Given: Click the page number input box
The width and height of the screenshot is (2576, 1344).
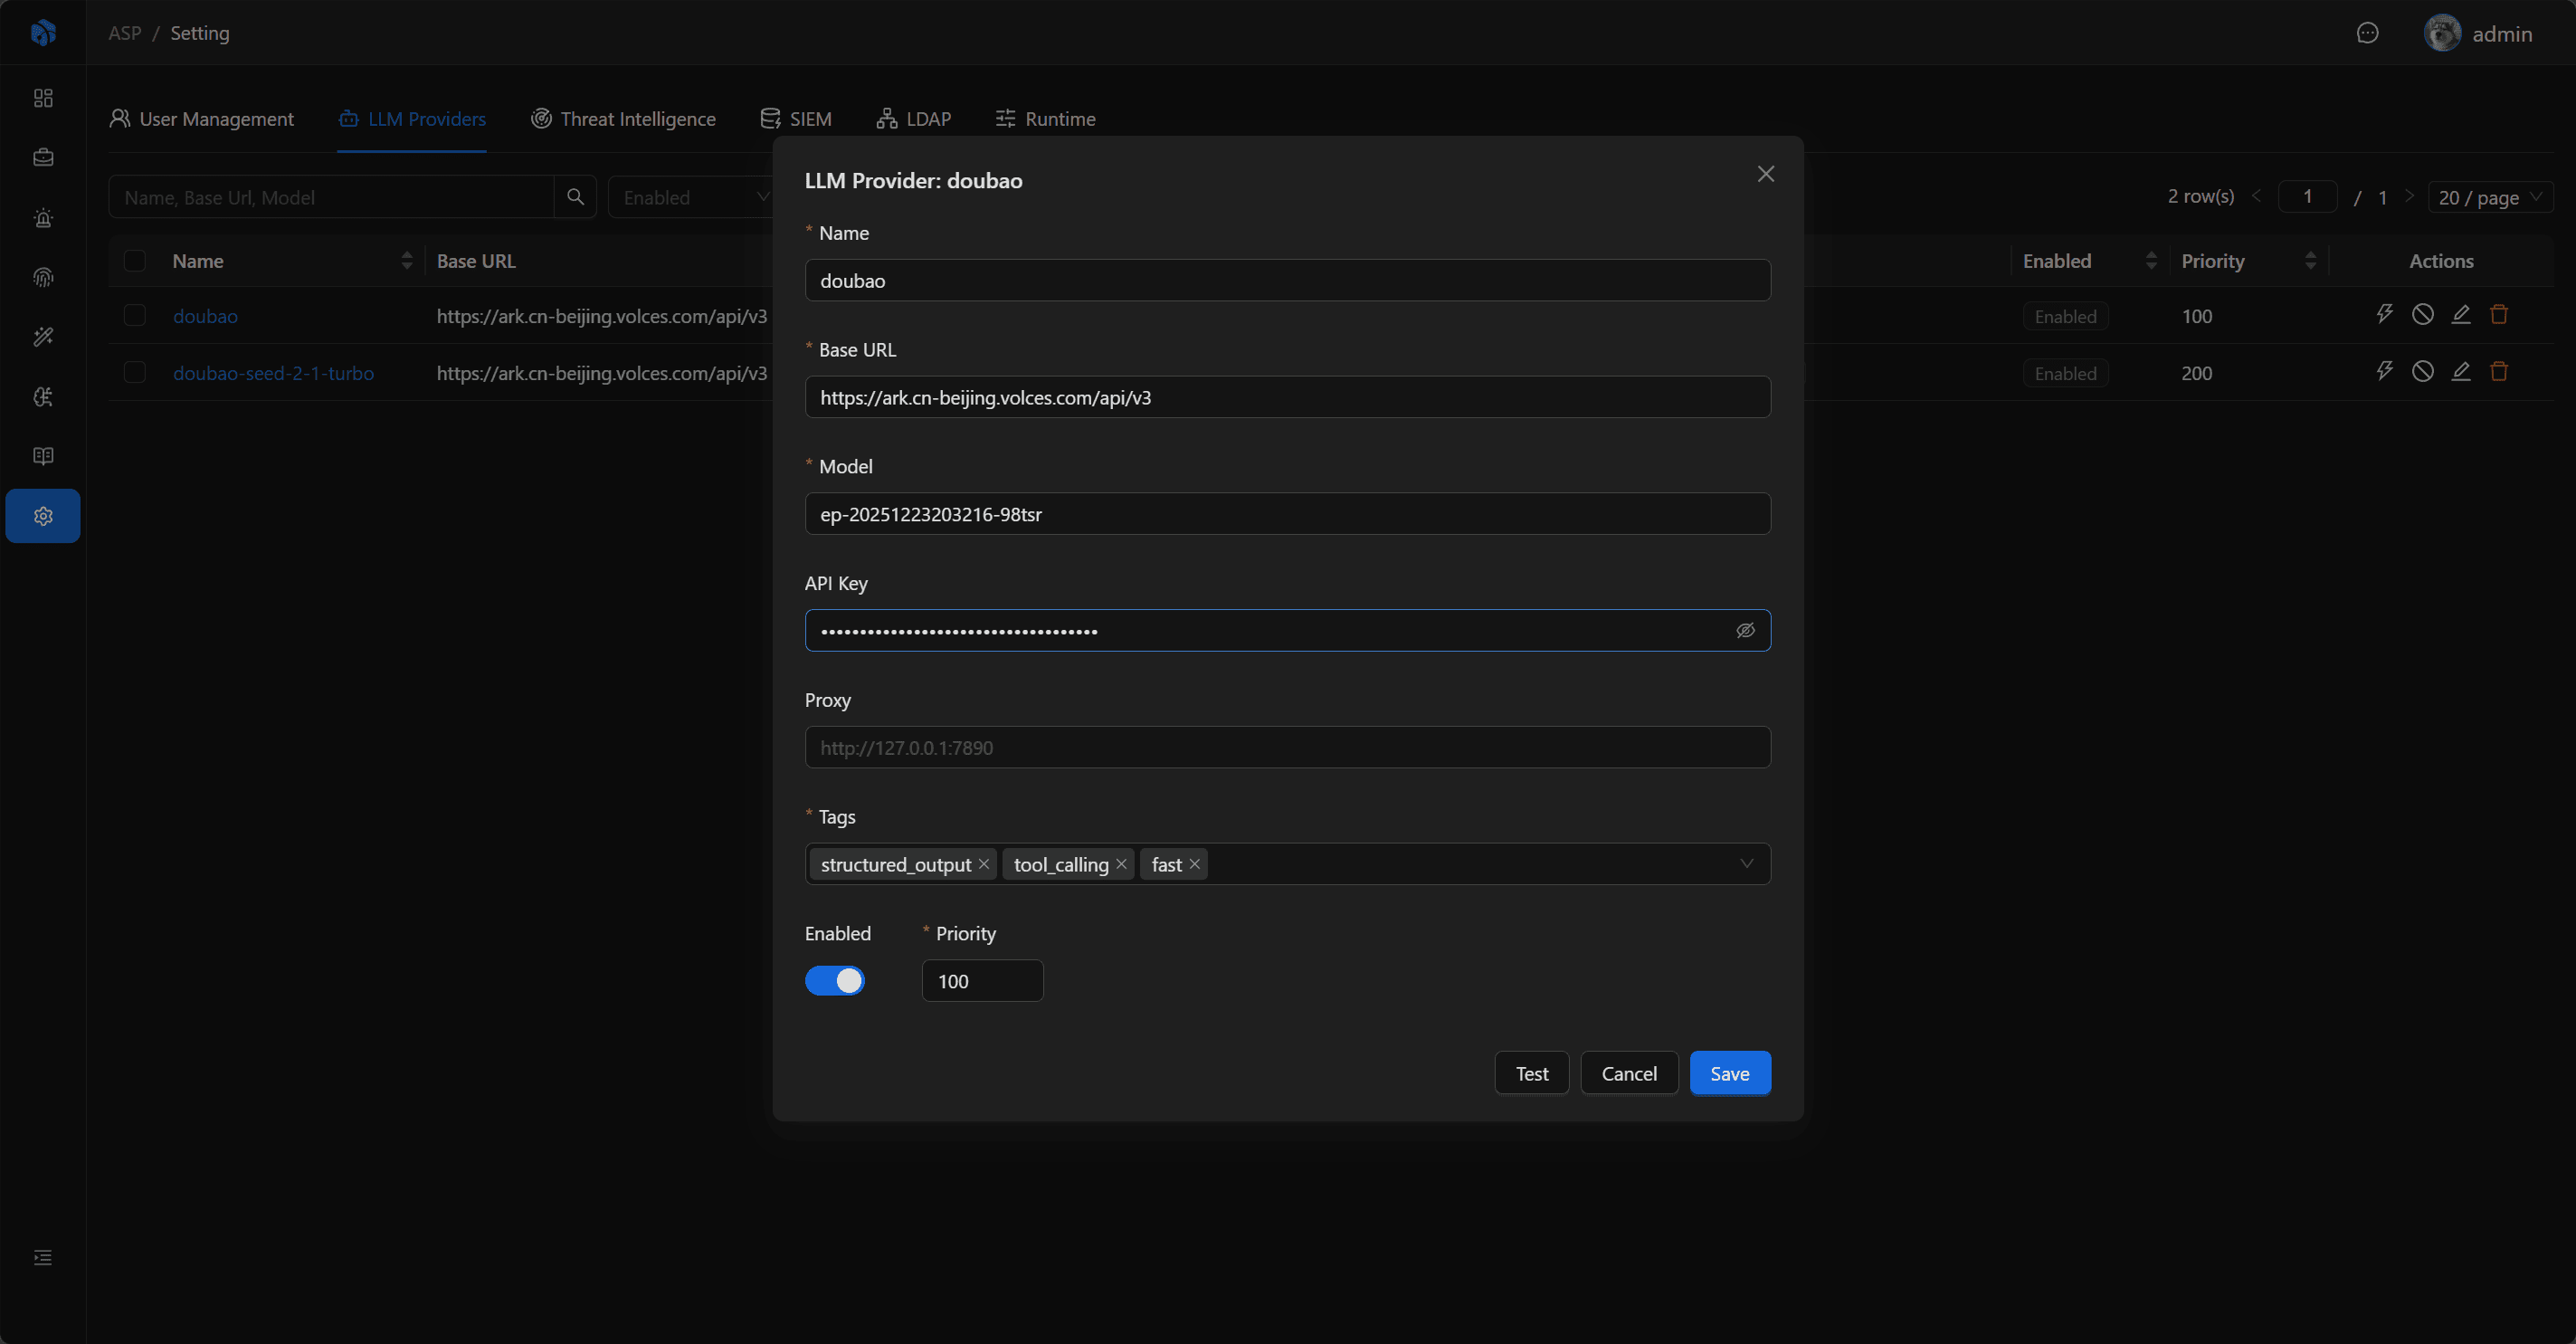Looking at the screenshot, I should [2307, 196].
